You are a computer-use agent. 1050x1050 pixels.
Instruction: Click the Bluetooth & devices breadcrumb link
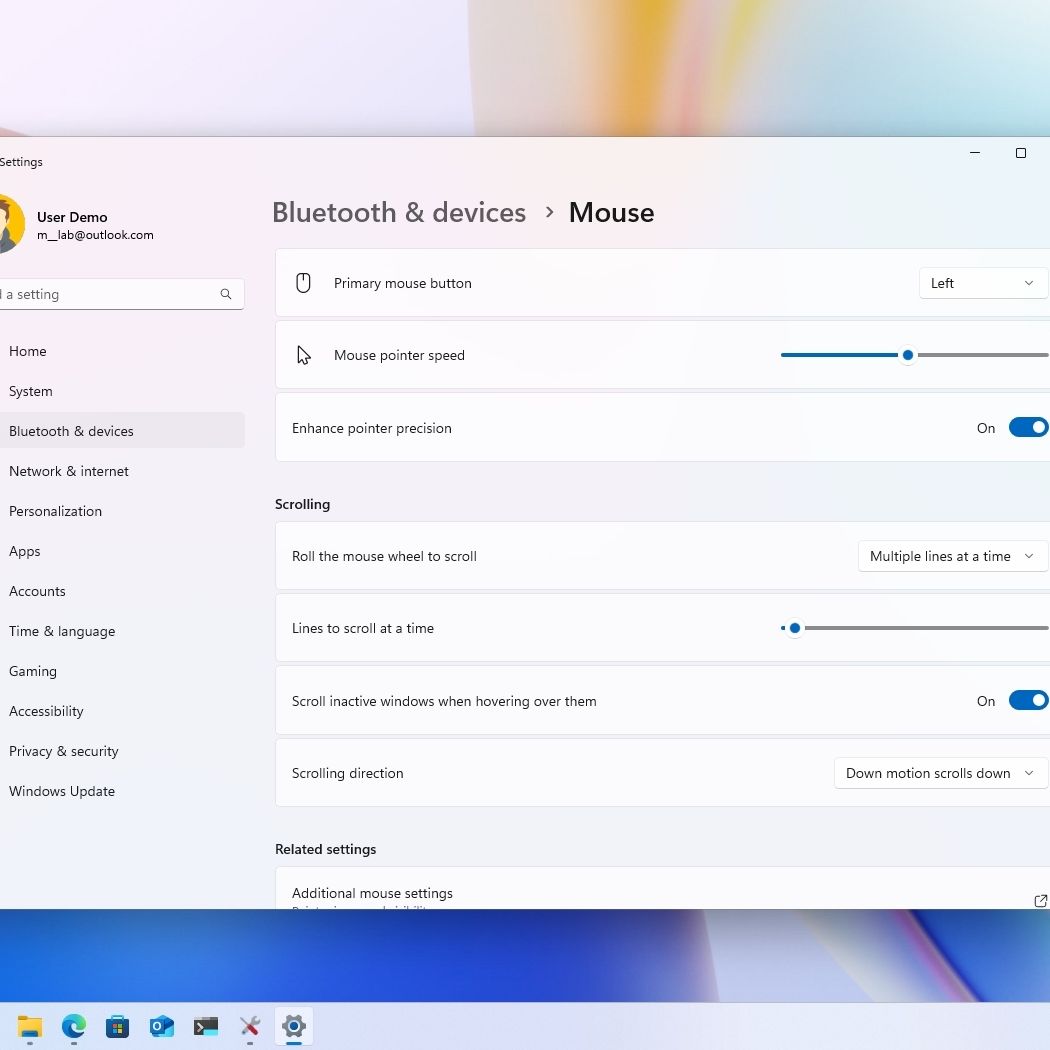click(399, 212)
